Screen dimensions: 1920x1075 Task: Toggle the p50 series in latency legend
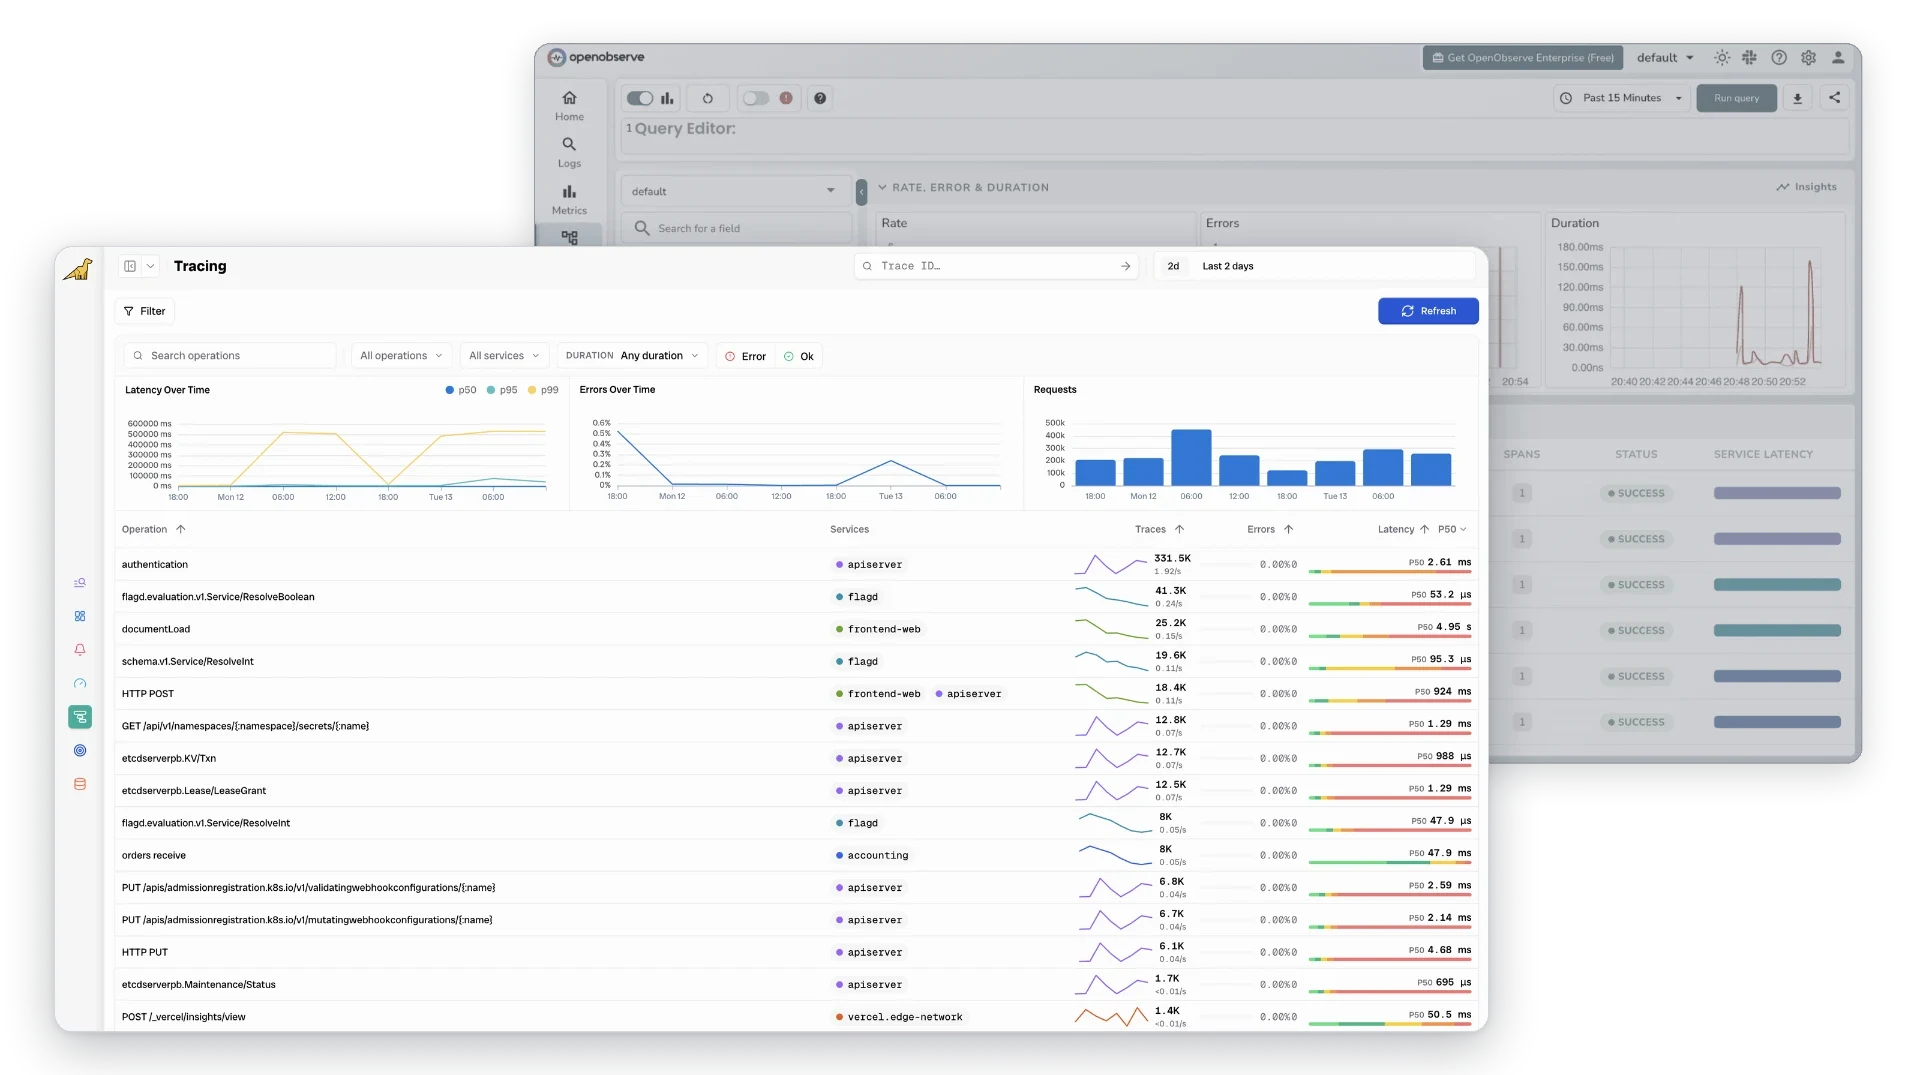(x=461, y=390)
